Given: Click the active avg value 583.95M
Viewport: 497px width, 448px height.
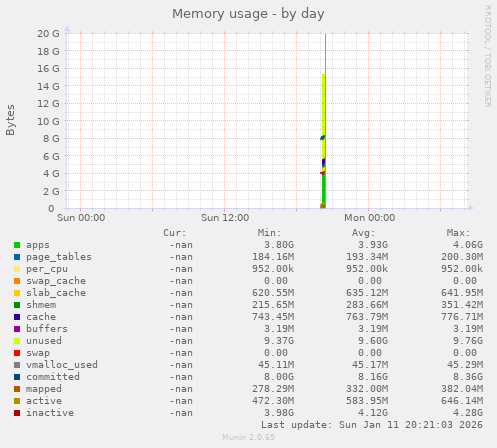Looking at the screenshot, I should (367, 401).
